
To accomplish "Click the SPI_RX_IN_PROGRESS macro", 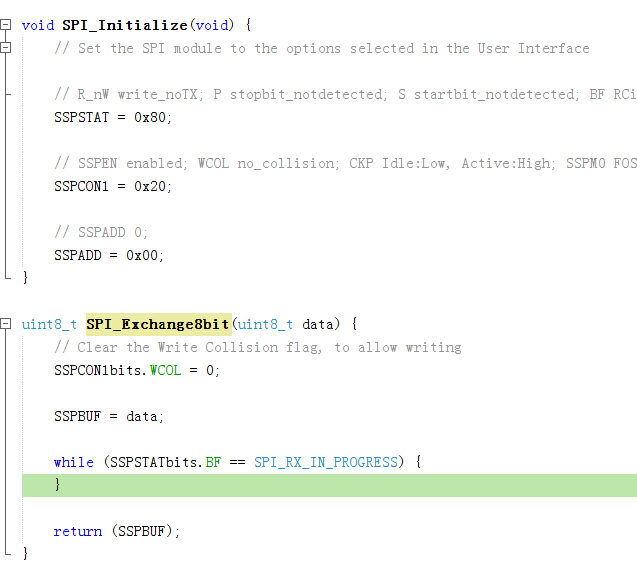I will [x=326, y=462].
